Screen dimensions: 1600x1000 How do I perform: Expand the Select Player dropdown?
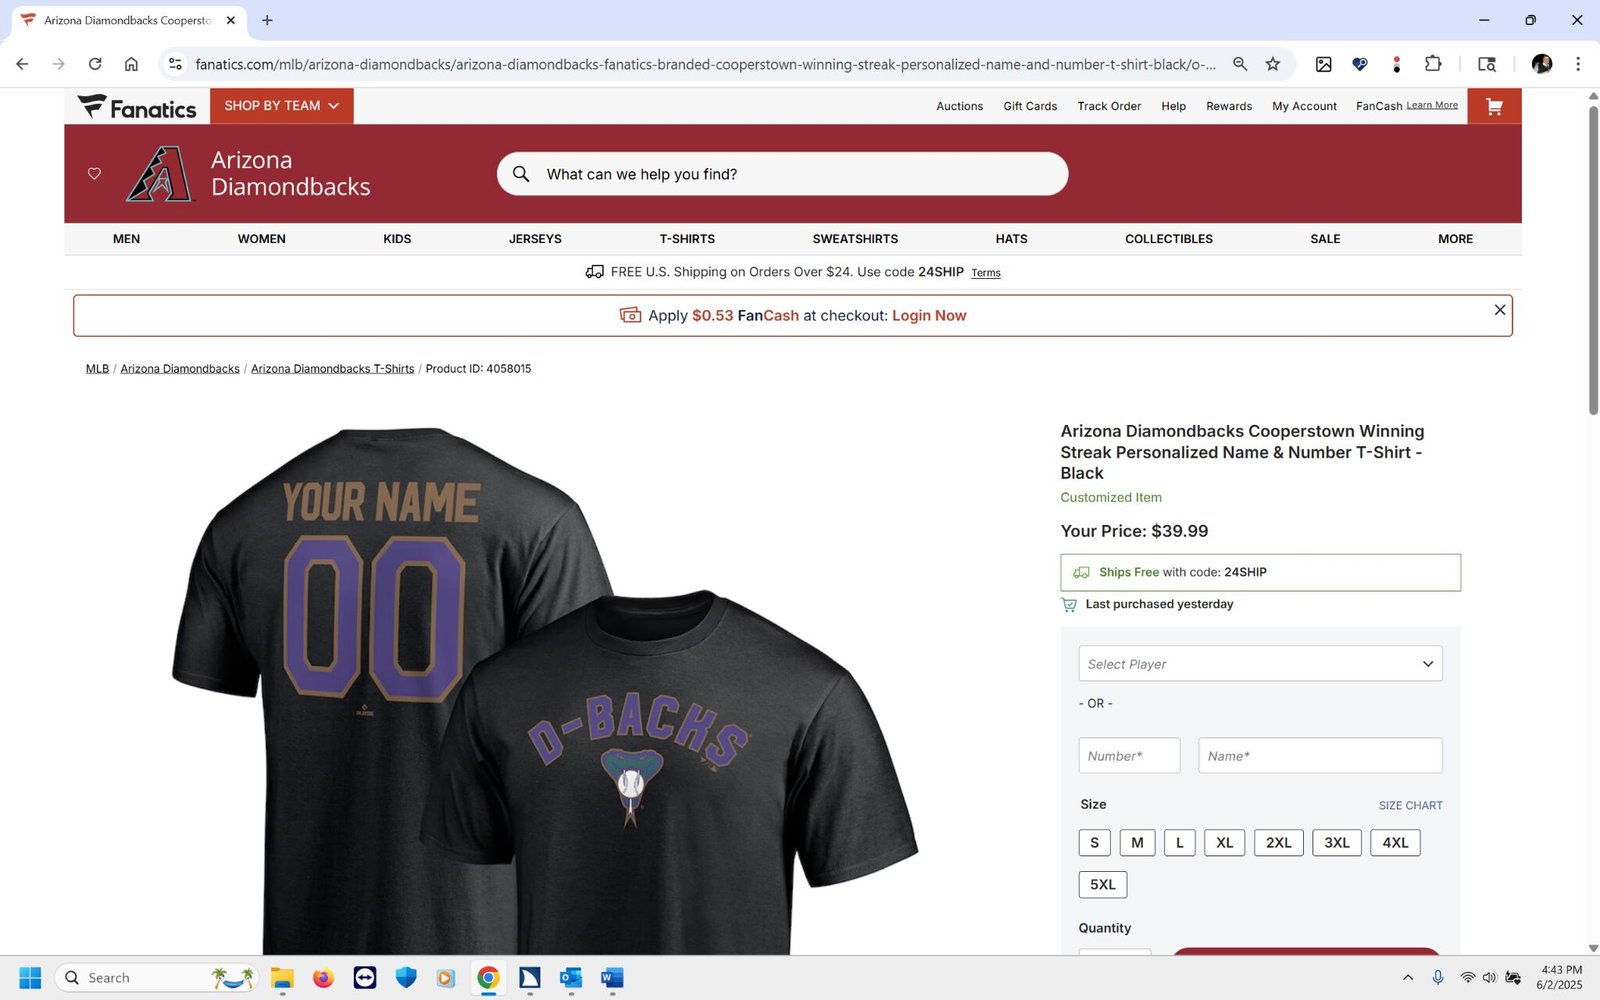pyautogui.click(x=1260, y=664)
